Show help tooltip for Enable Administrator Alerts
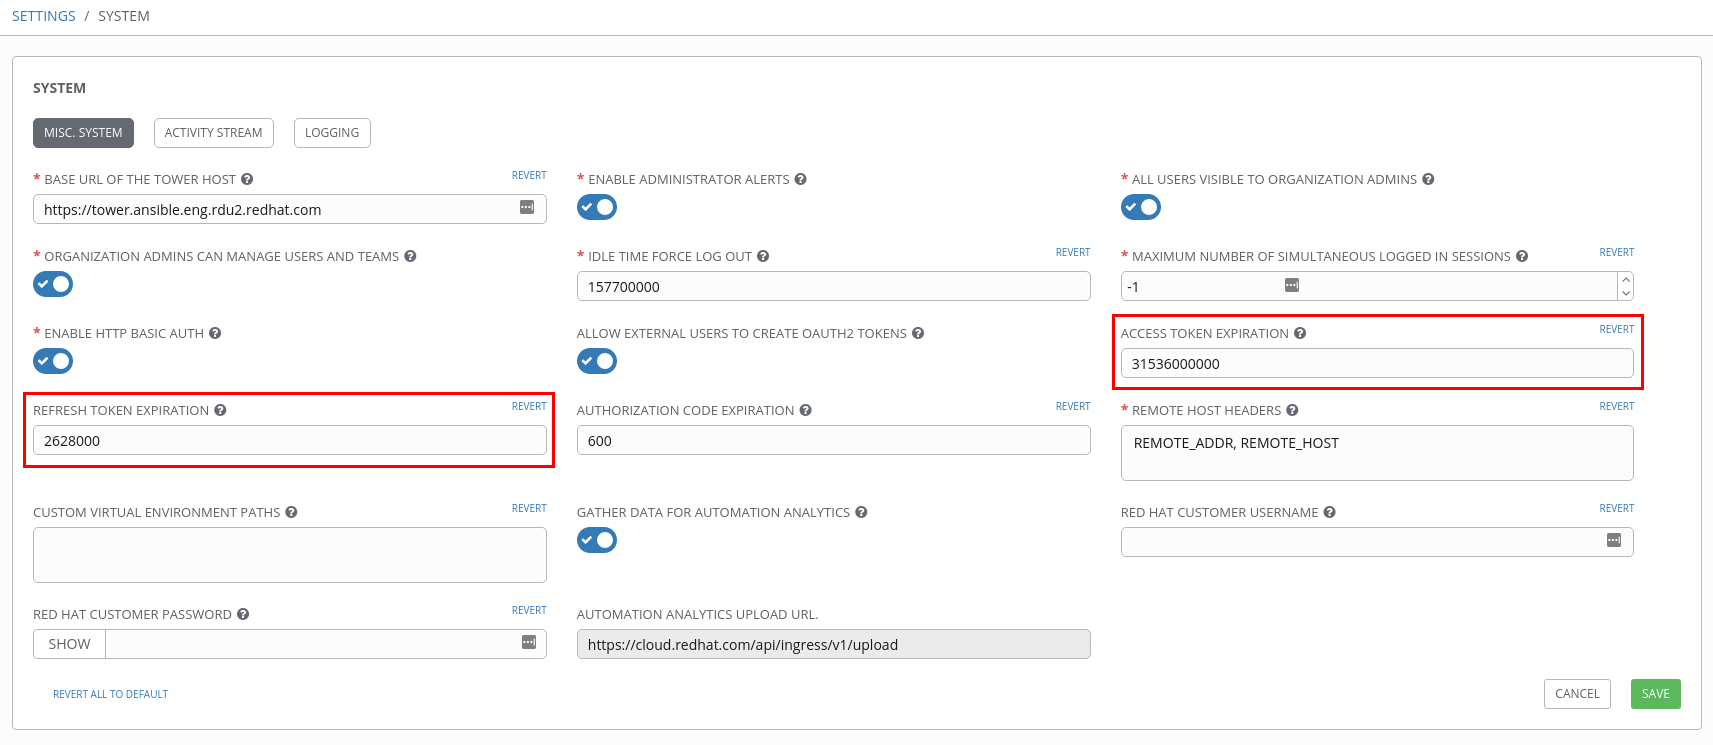 [x=801, y=180]
